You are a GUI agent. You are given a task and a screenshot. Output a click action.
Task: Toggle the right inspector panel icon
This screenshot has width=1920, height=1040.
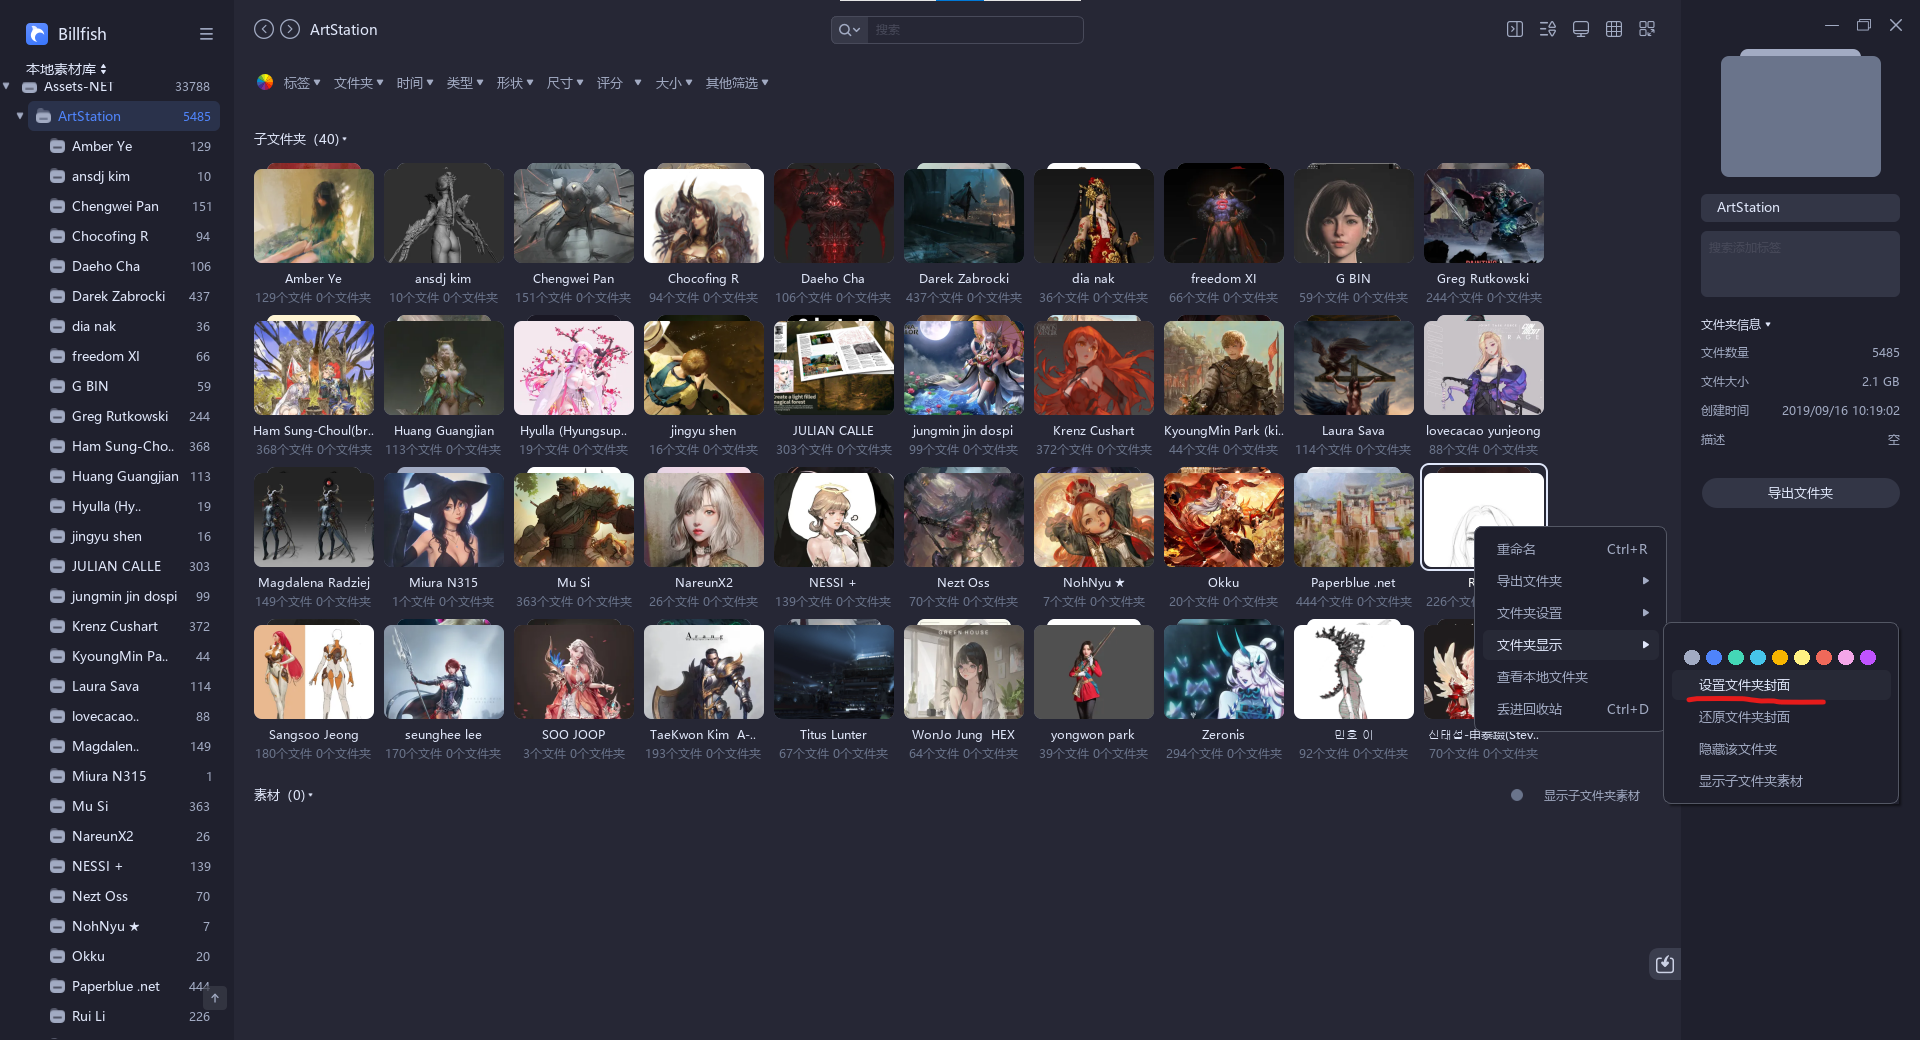point(1515,29)
